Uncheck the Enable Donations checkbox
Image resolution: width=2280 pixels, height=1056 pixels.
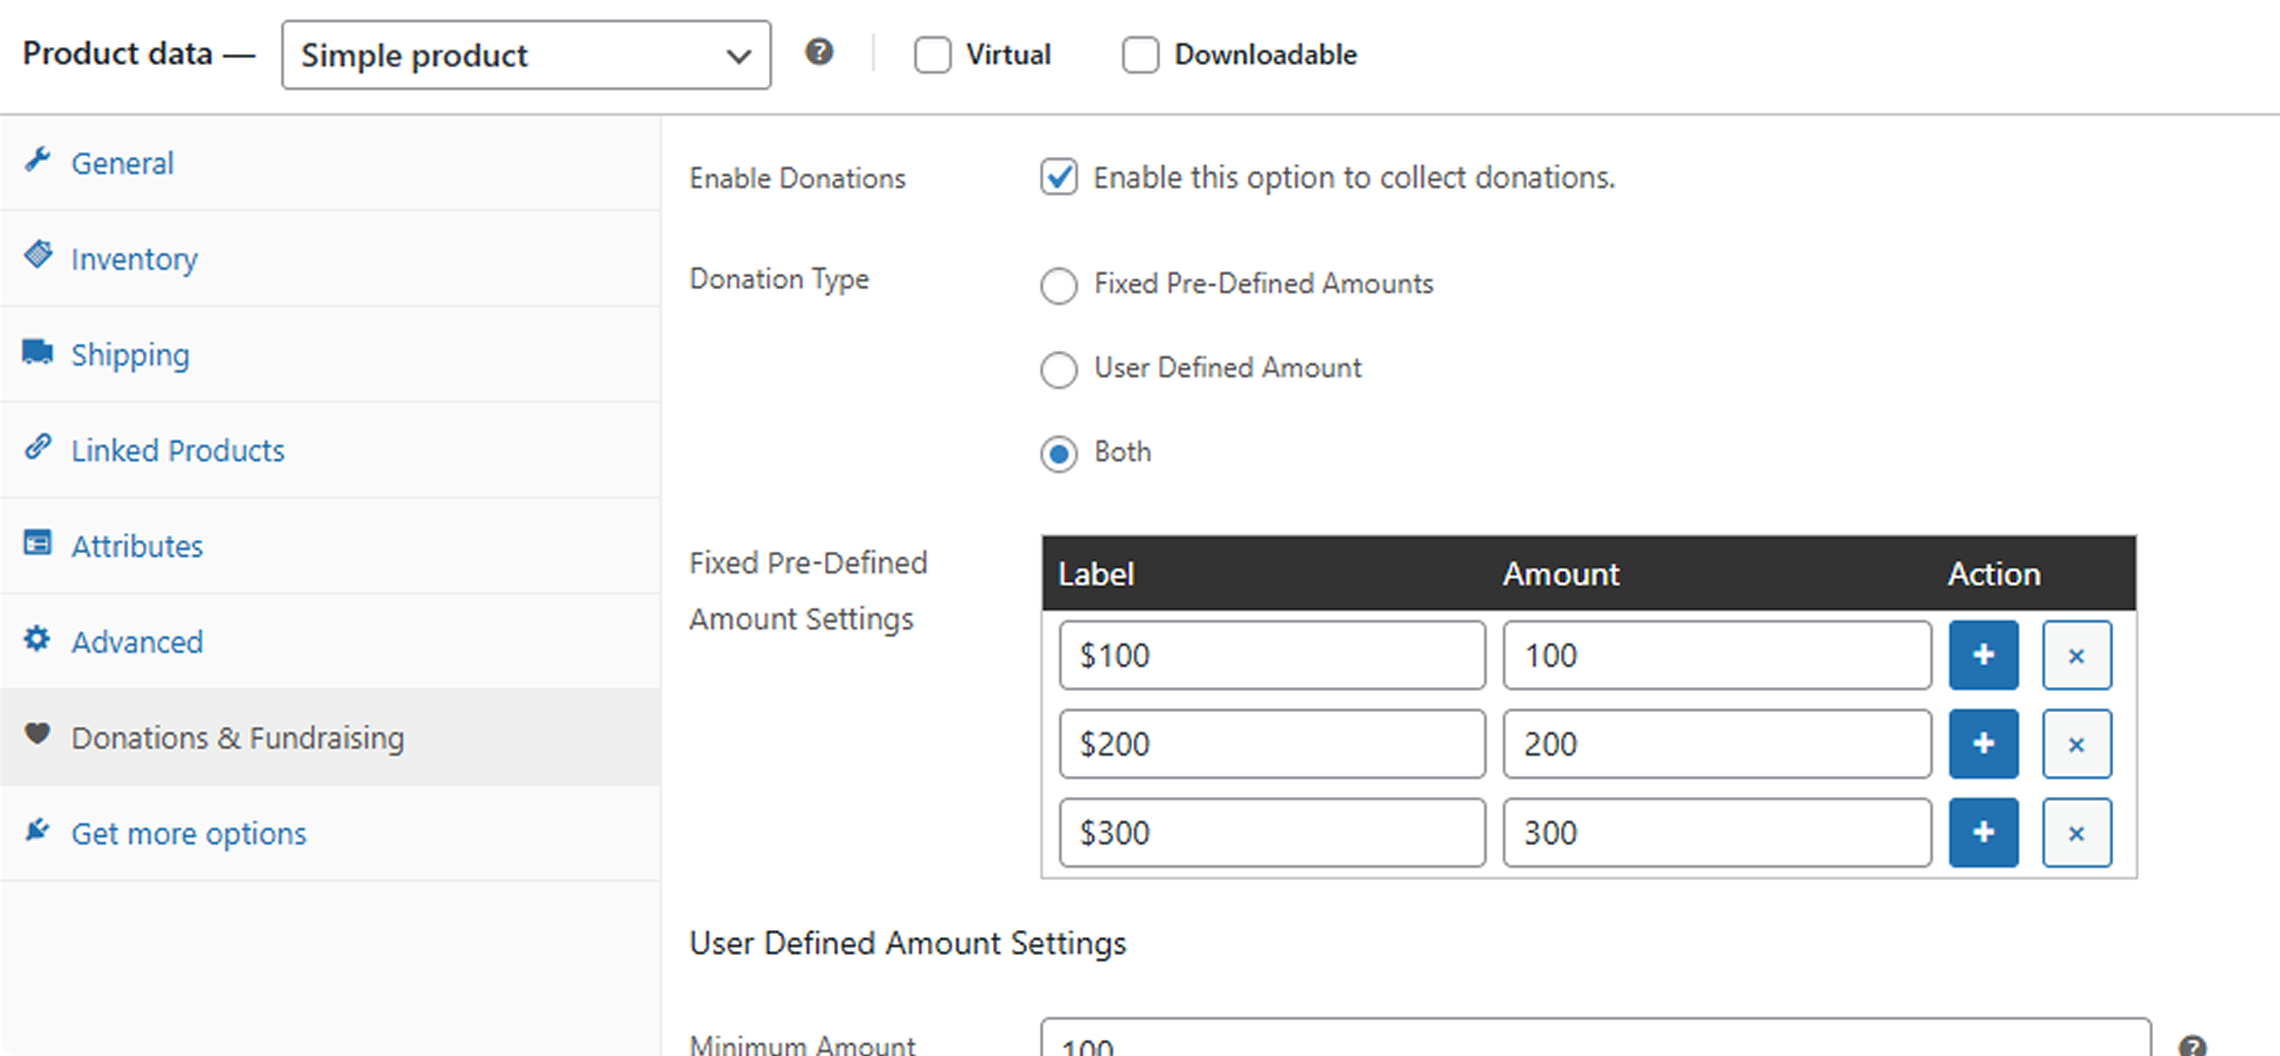(x=1059, y=177)
